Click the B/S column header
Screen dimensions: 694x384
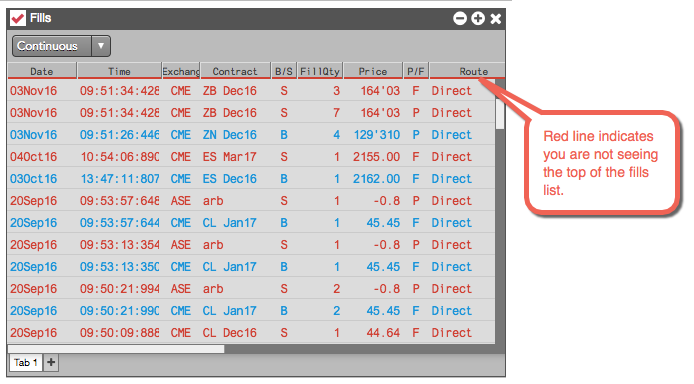[284, 71]
